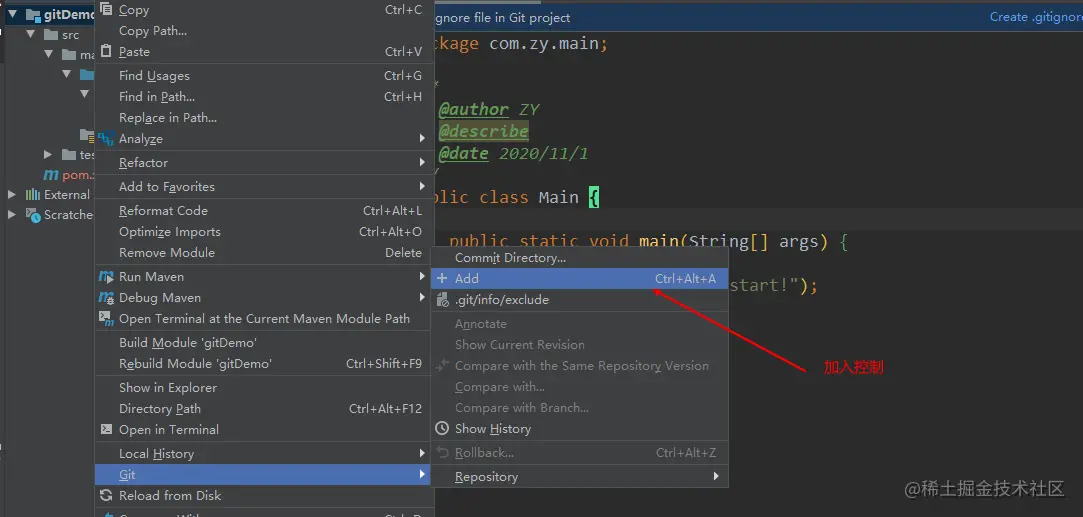
Task: Select Reformat Code menu entry
Action: pos(264,211)
